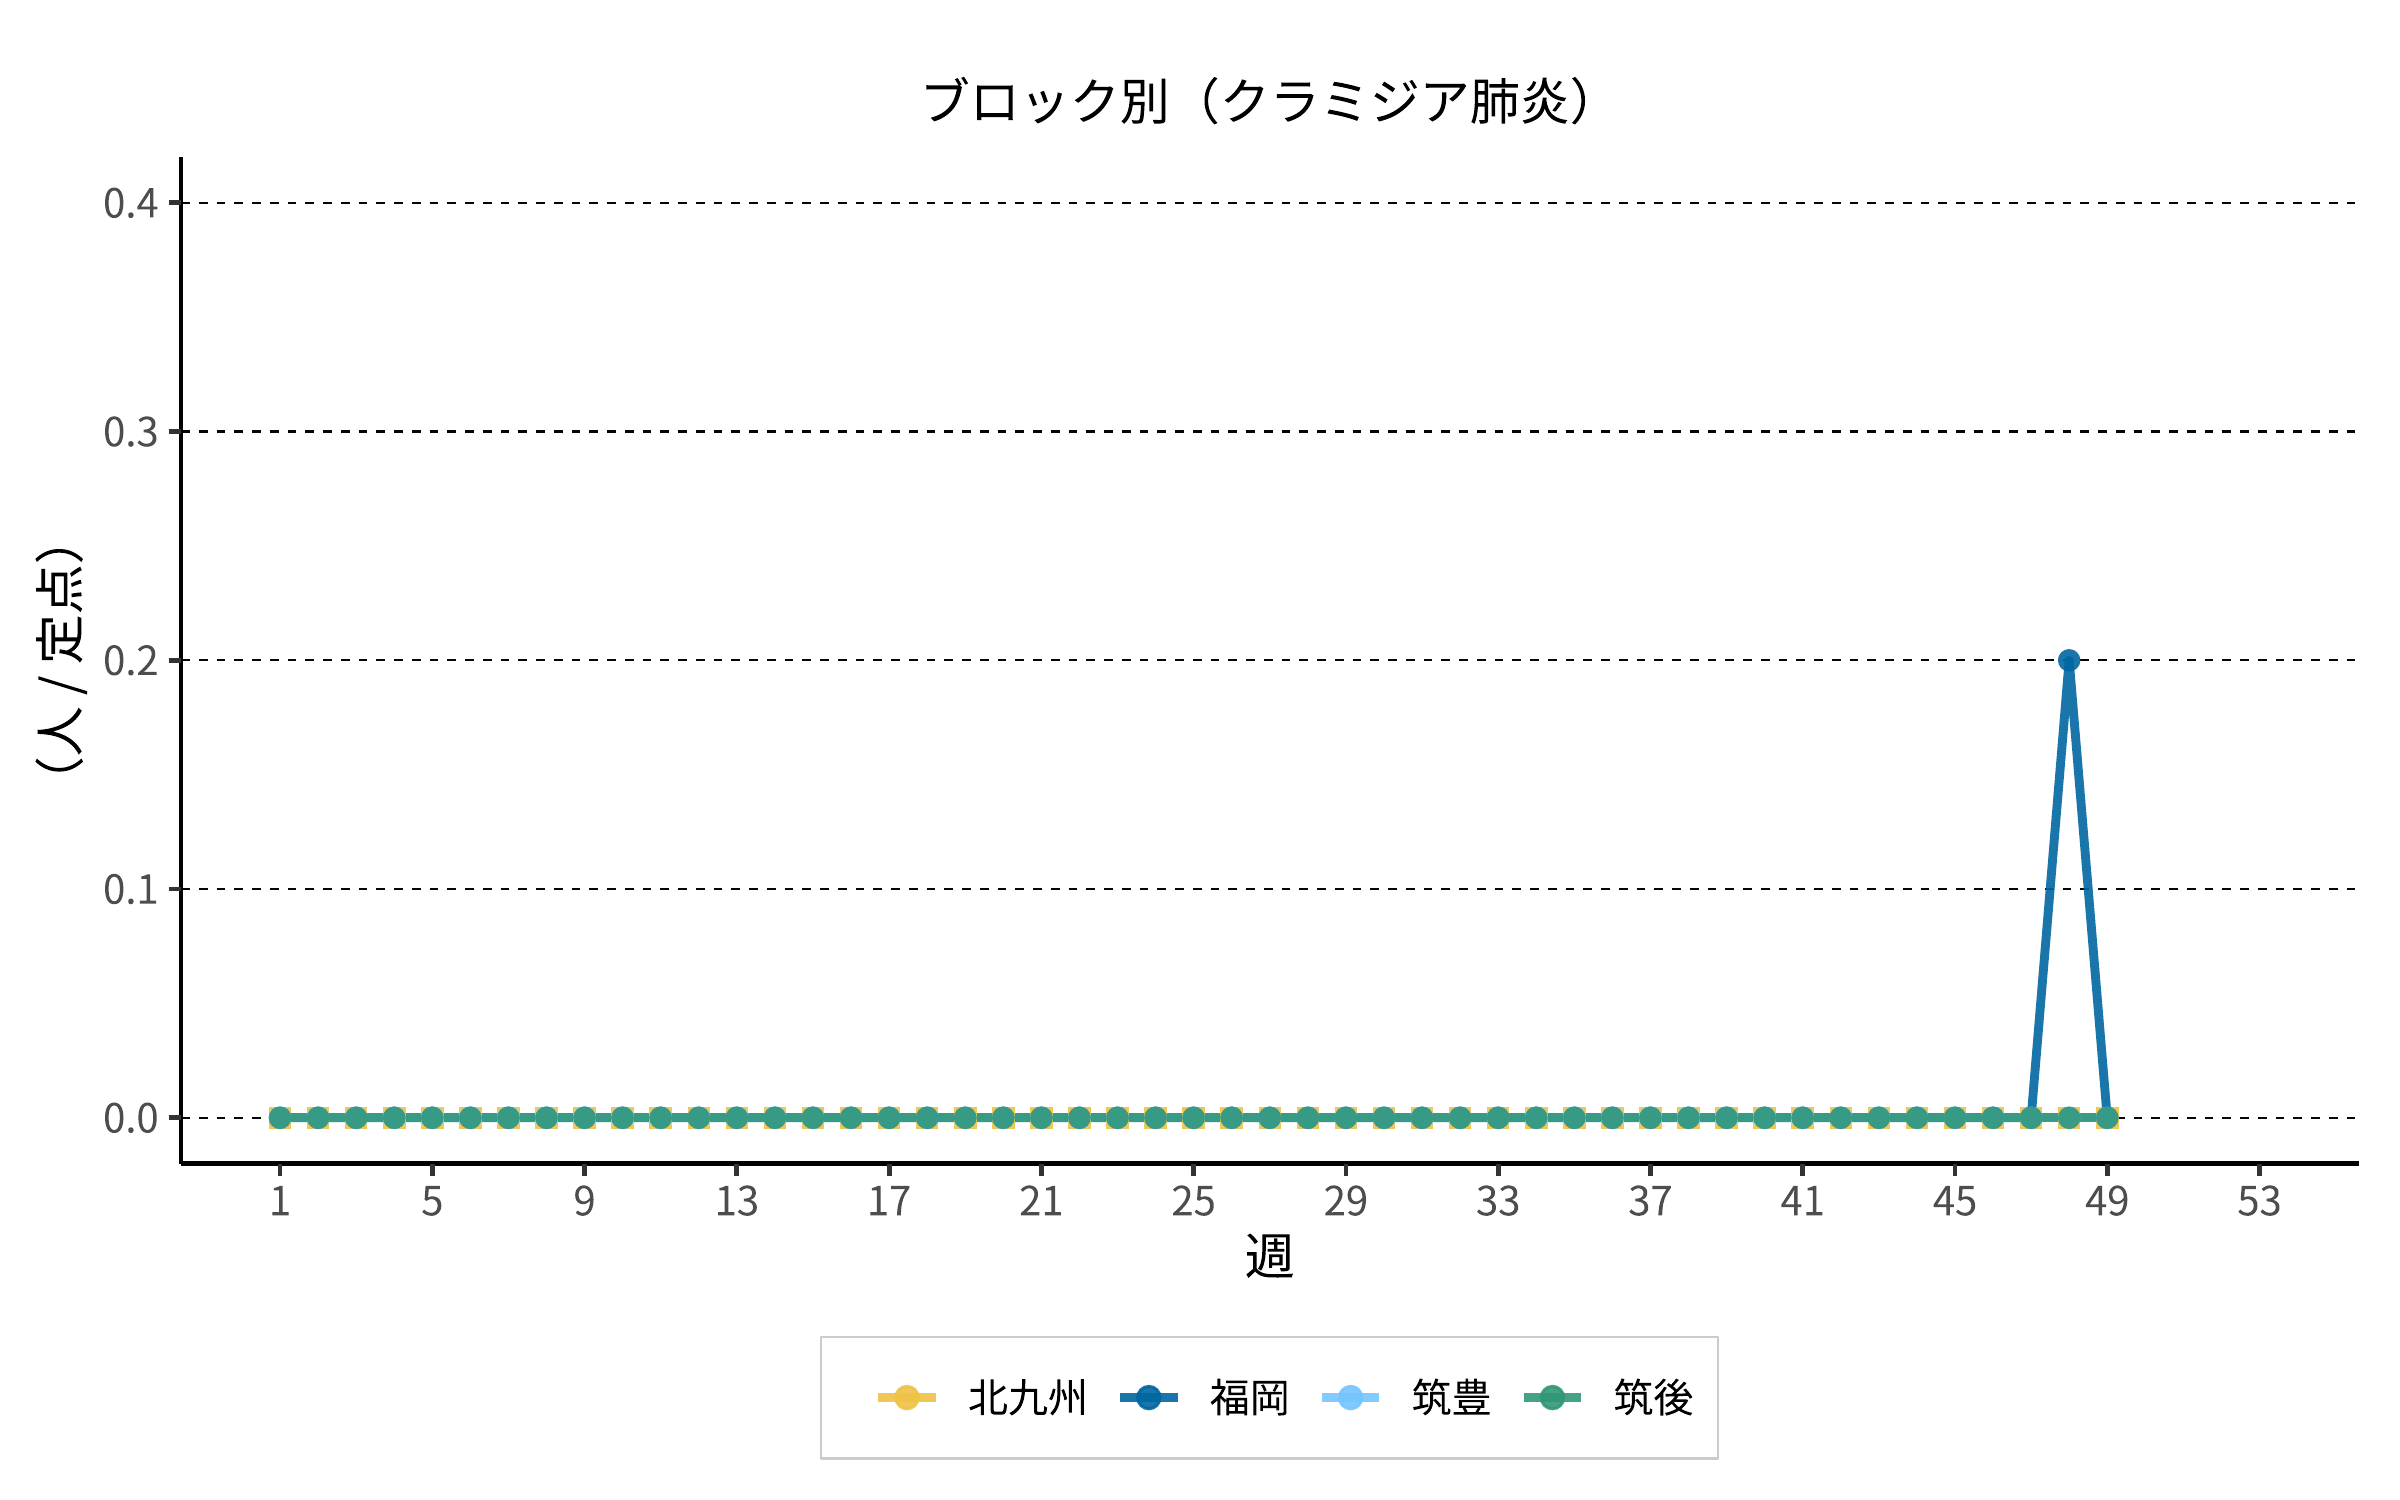
Task: Click the x-axis tick label 53
Action: click(x=2259, y=1202)
